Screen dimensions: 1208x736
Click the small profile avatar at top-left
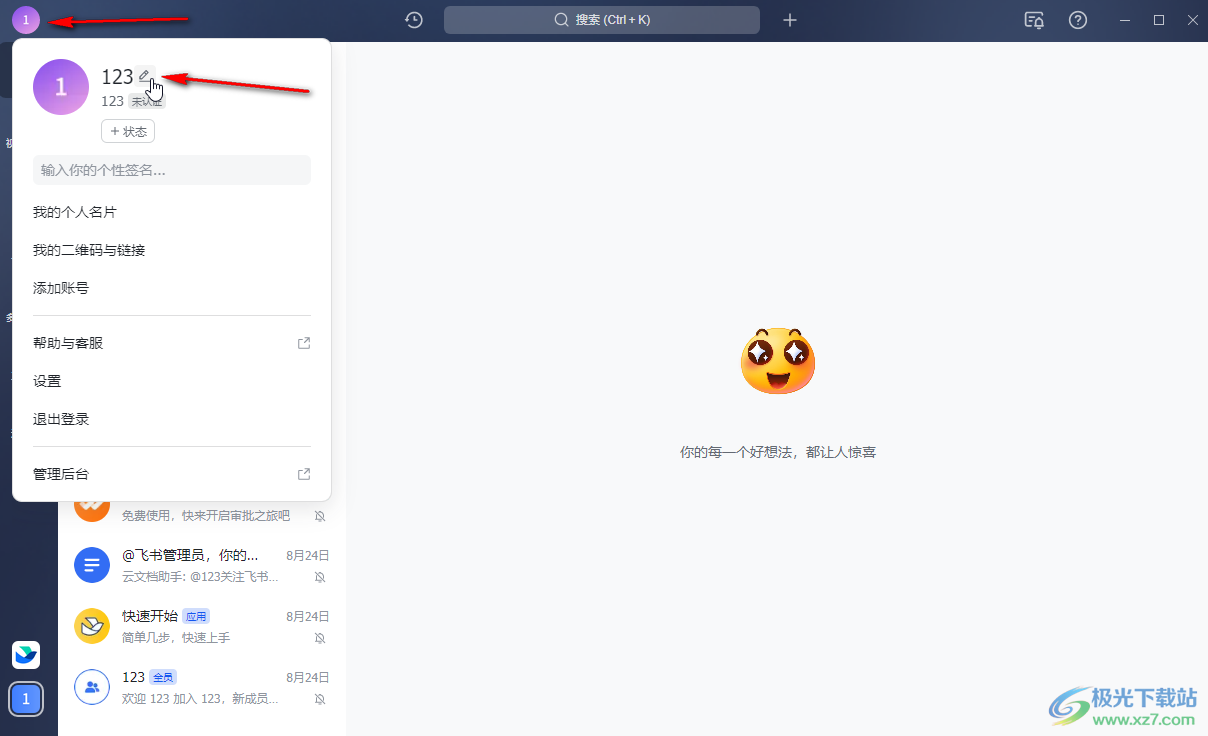tap(26, 20)
